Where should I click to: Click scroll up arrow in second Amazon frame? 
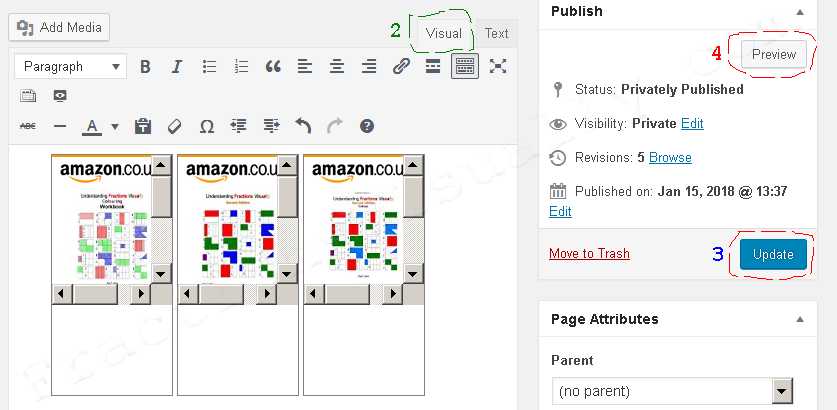tap(288, 166)
